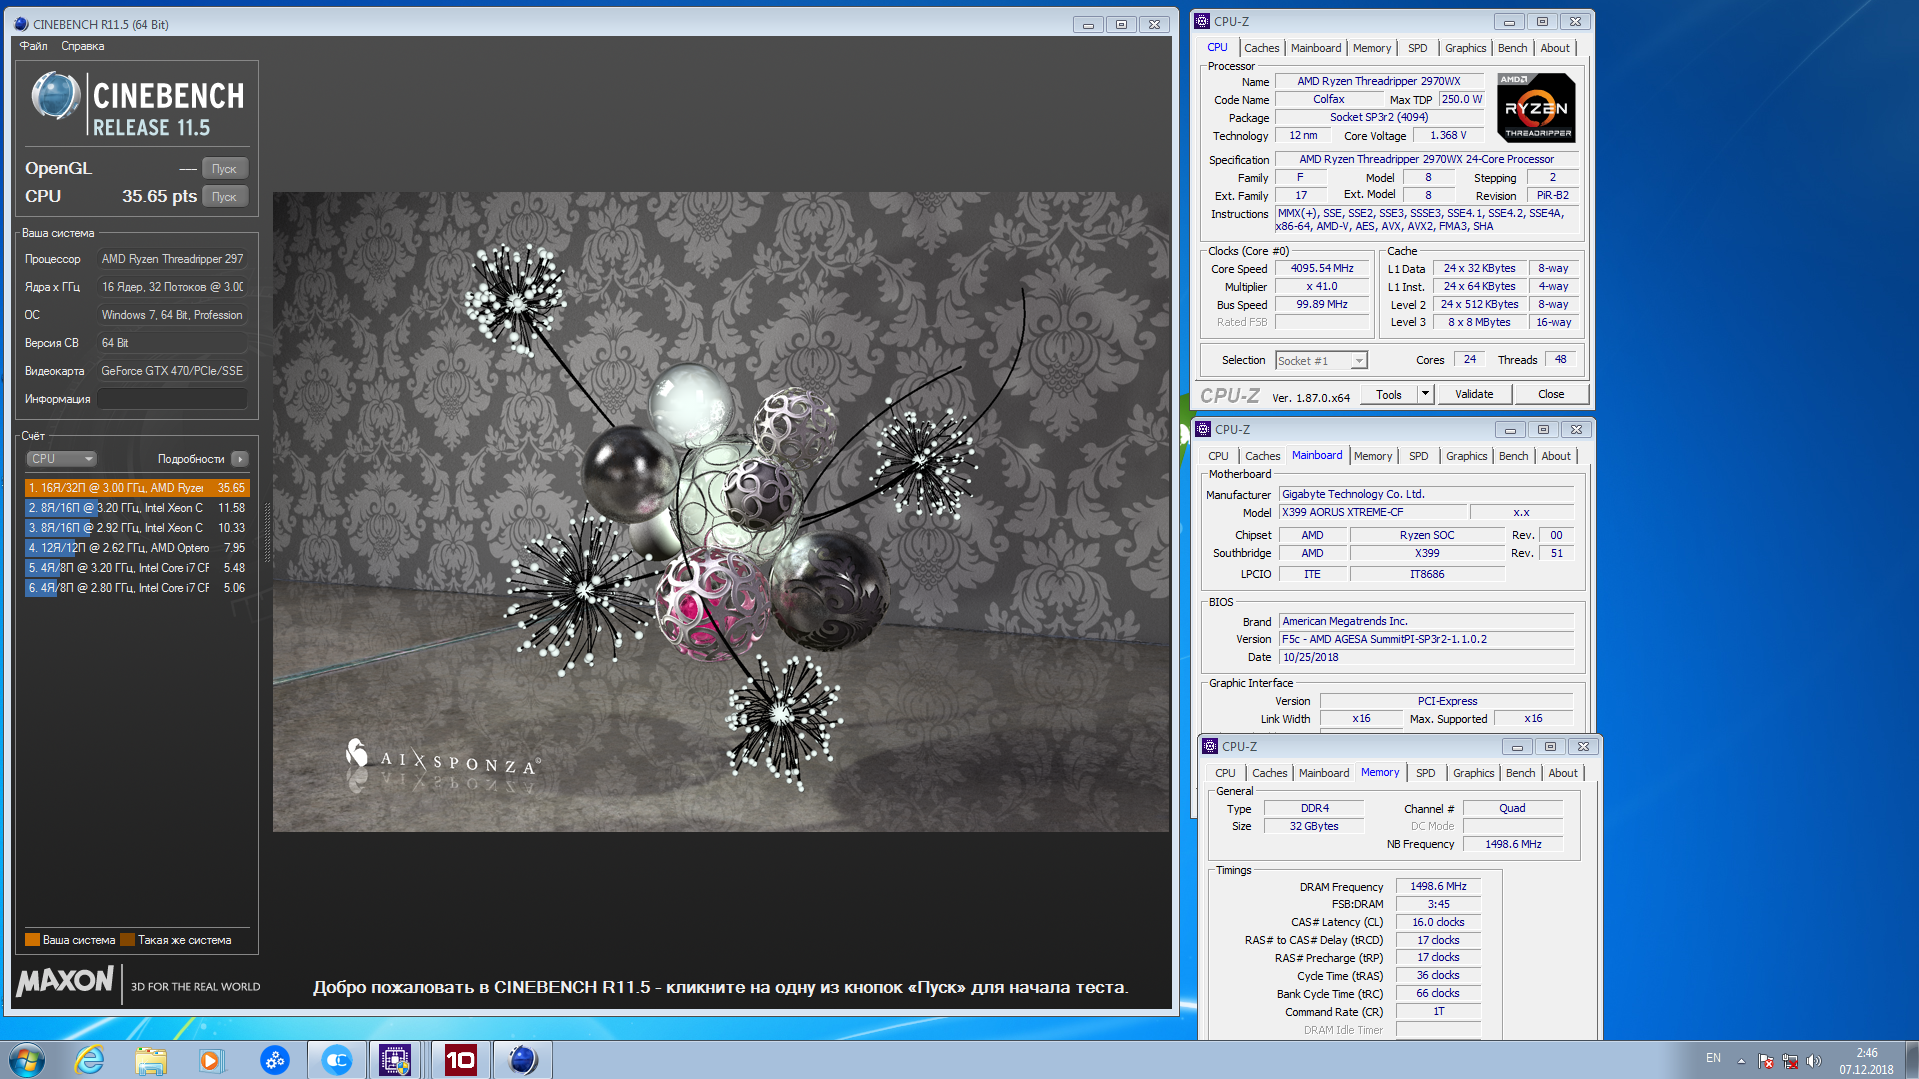Click the Cinebench sphere logo in the left panel
Viewport: 1919px width, 1079px height.
tap(55, 97)
